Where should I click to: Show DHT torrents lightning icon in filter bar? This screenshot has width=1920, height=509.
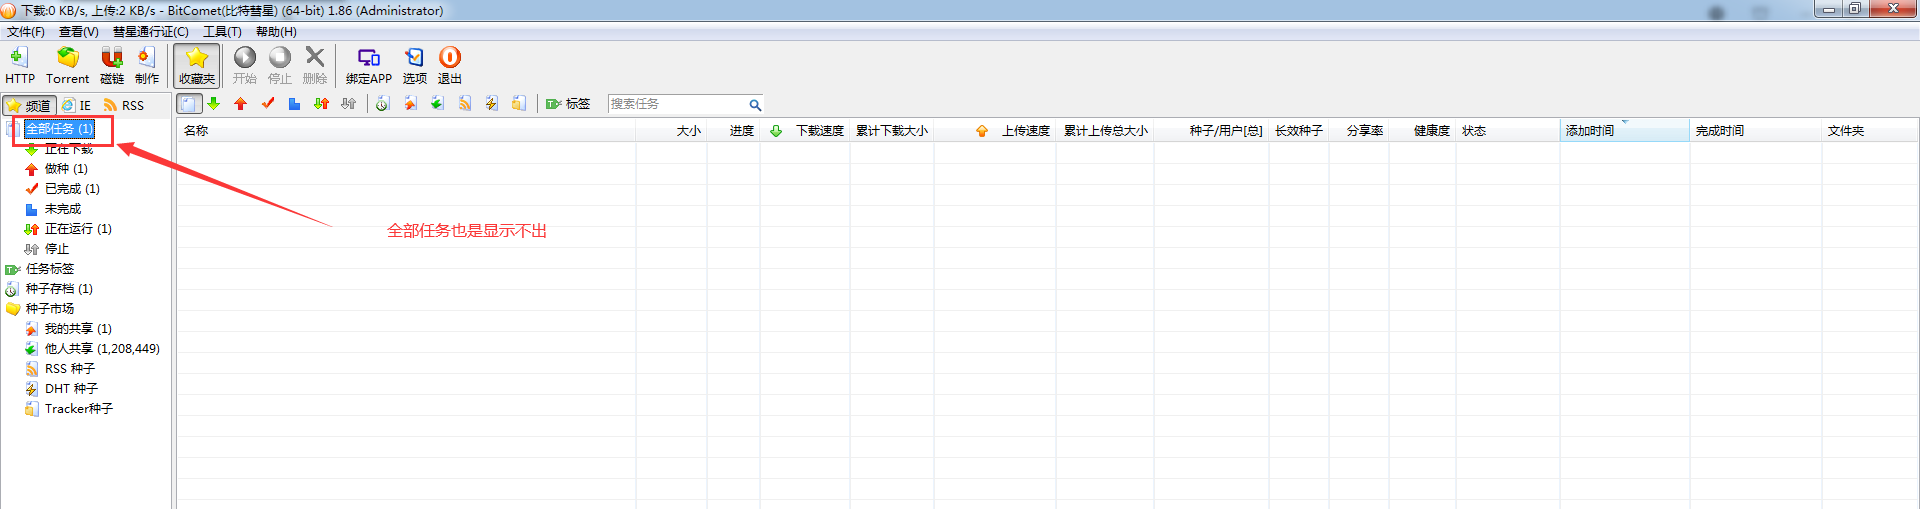point(491,104)
